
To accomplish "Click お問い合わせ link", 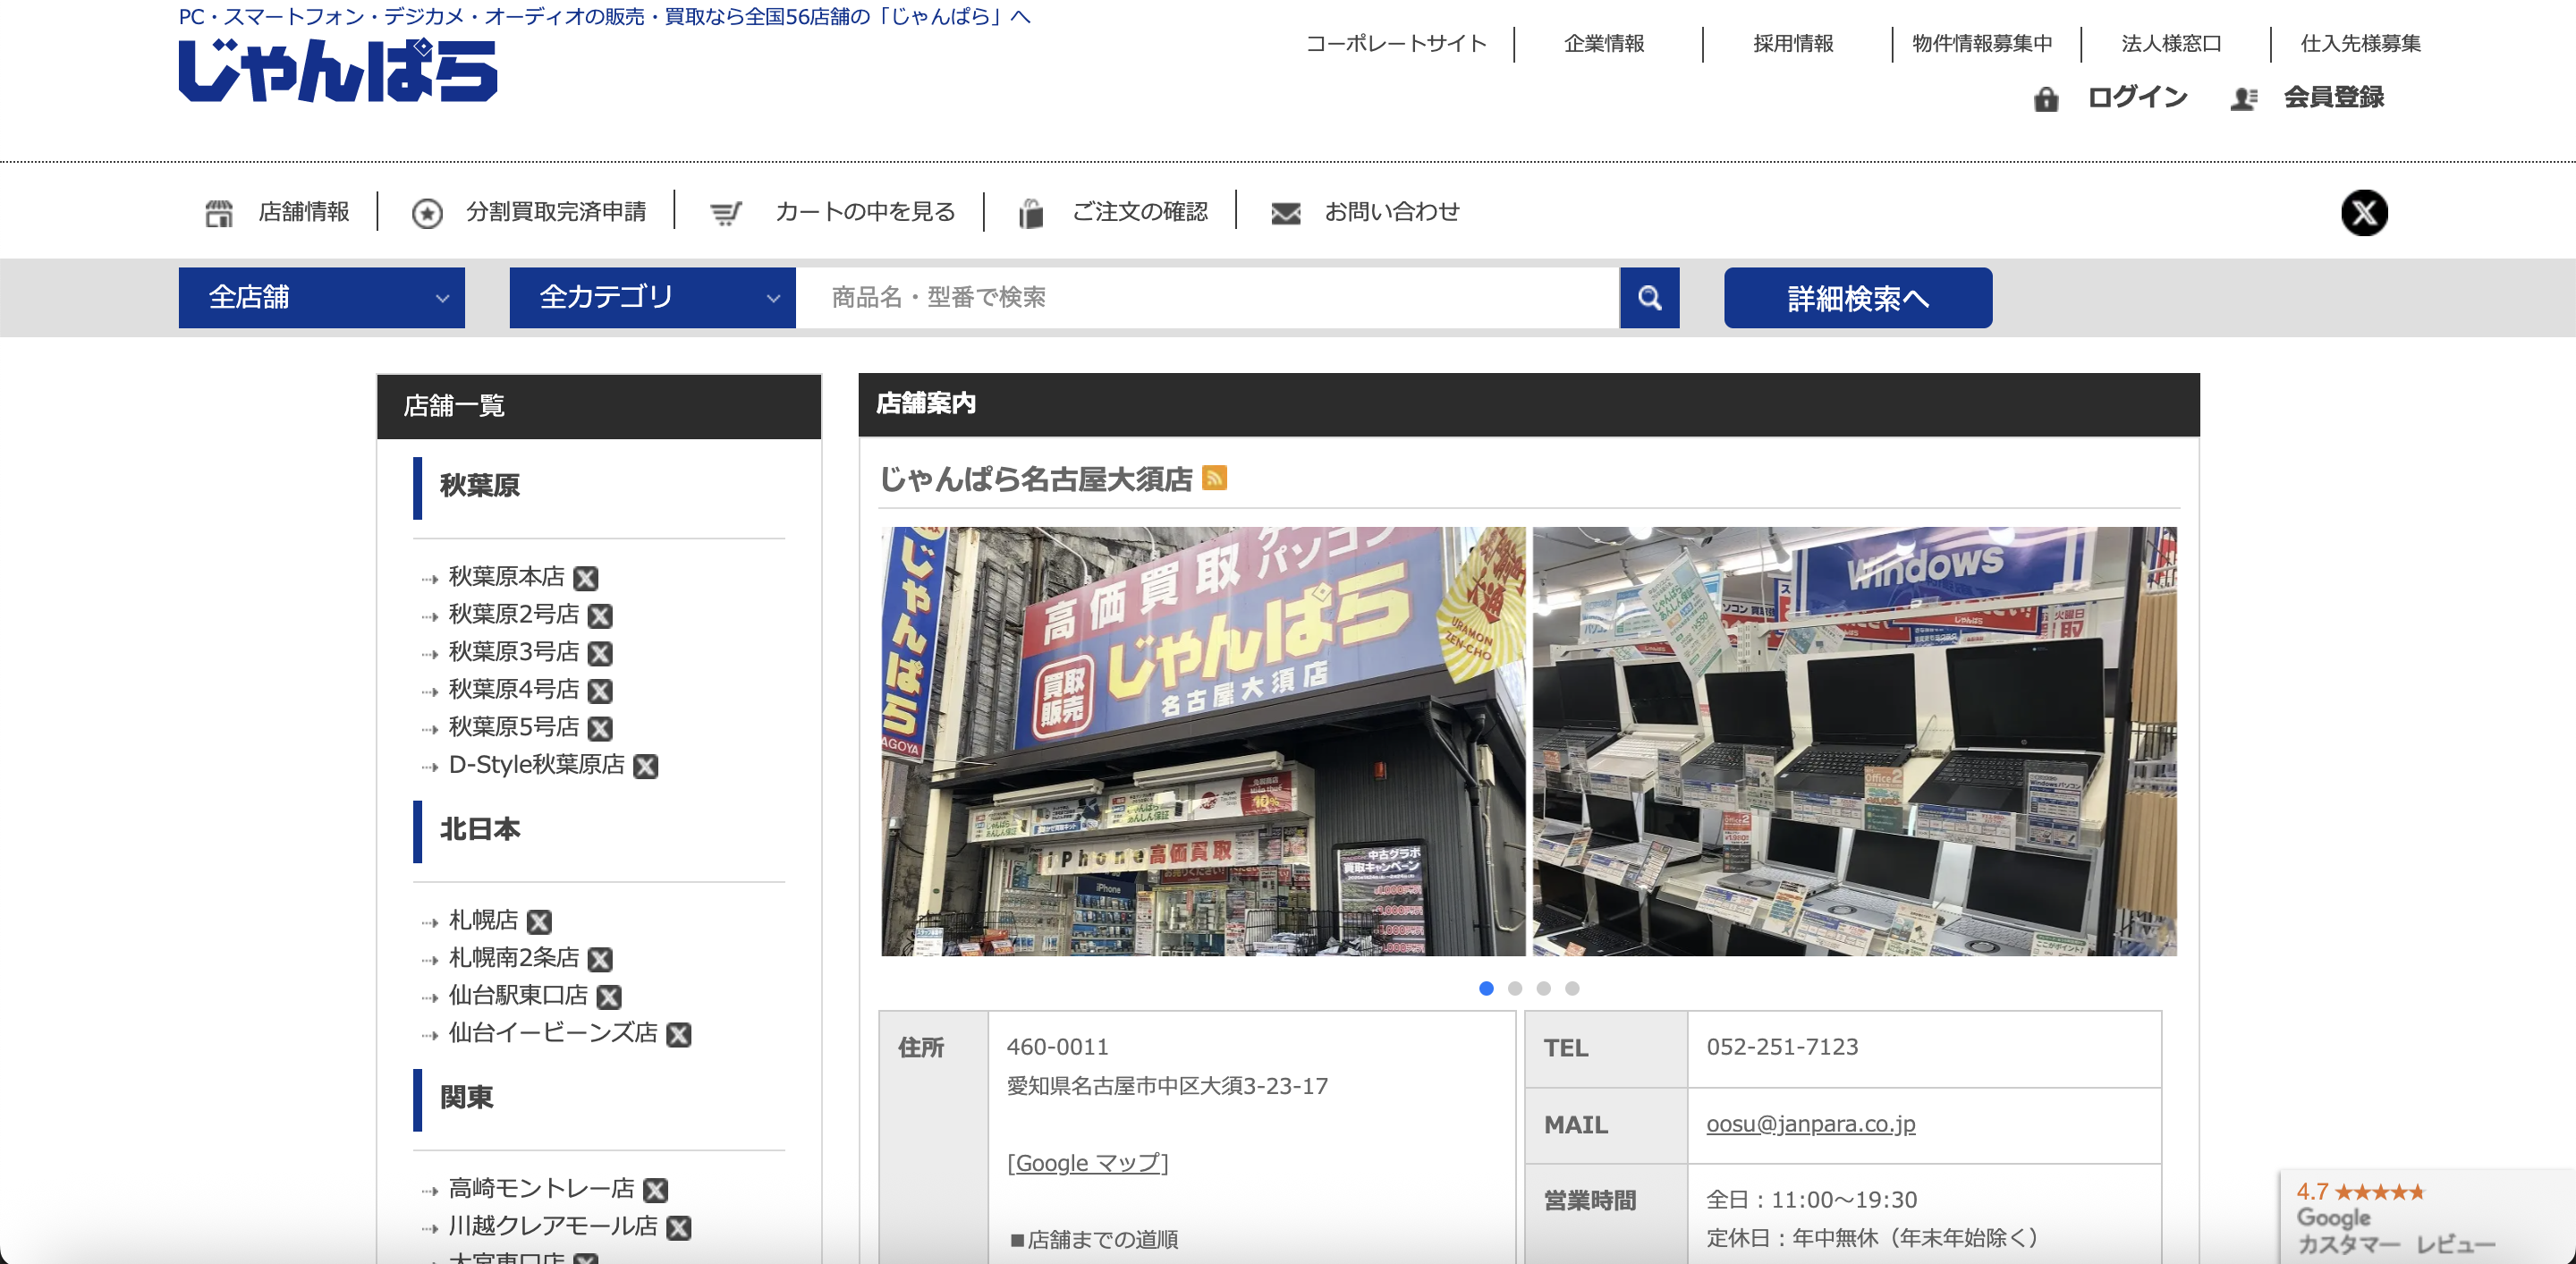I will (1392, 211).
